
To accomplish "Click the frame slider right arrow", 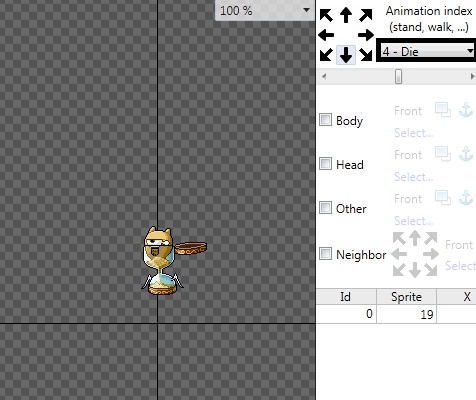I will tap(472, 77).
